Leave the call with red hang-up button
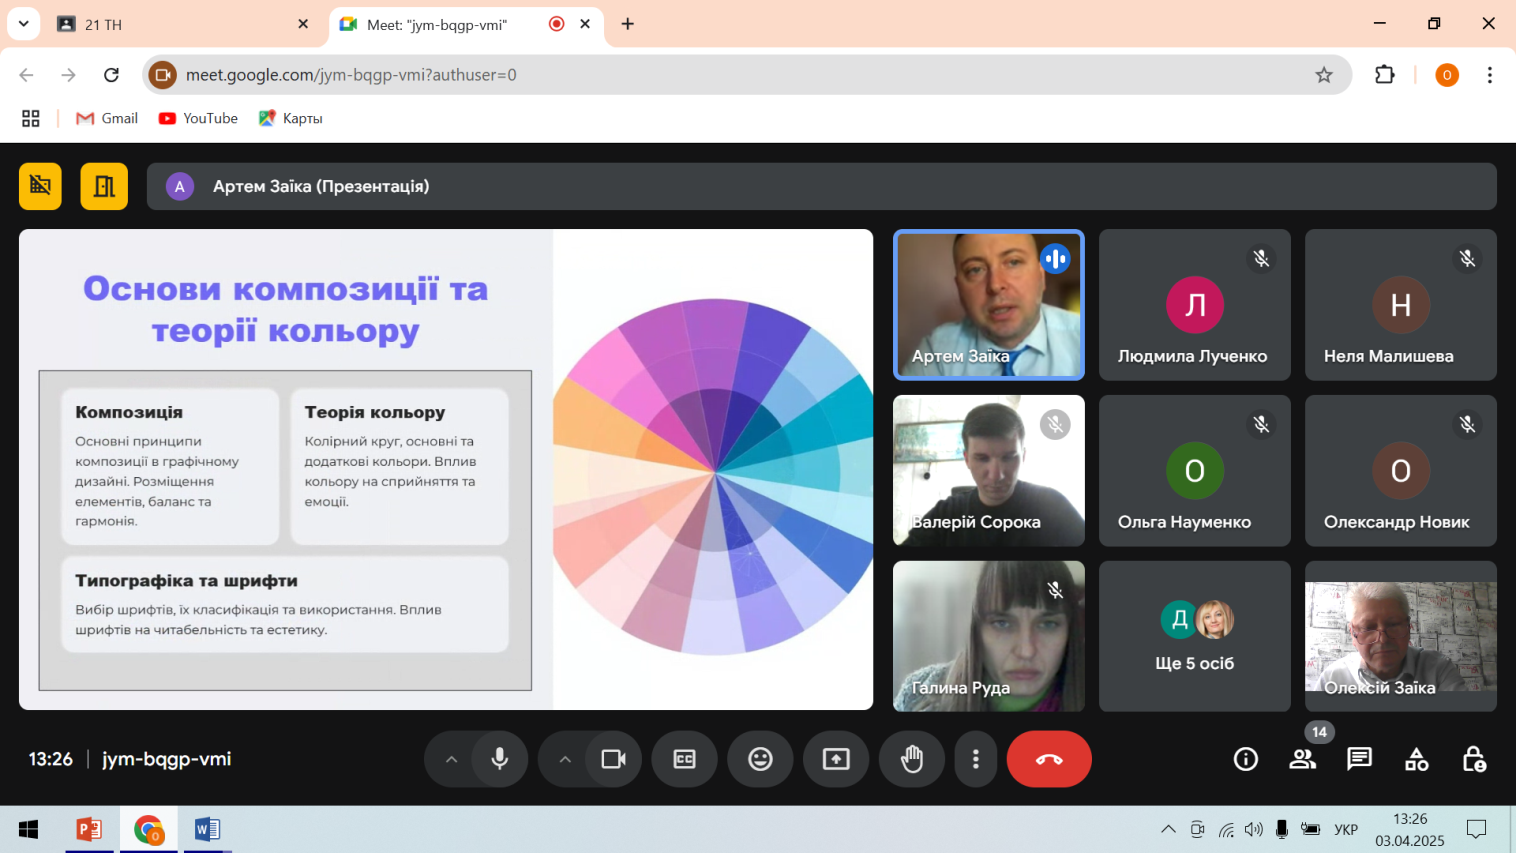 [x=1048, y=759]
